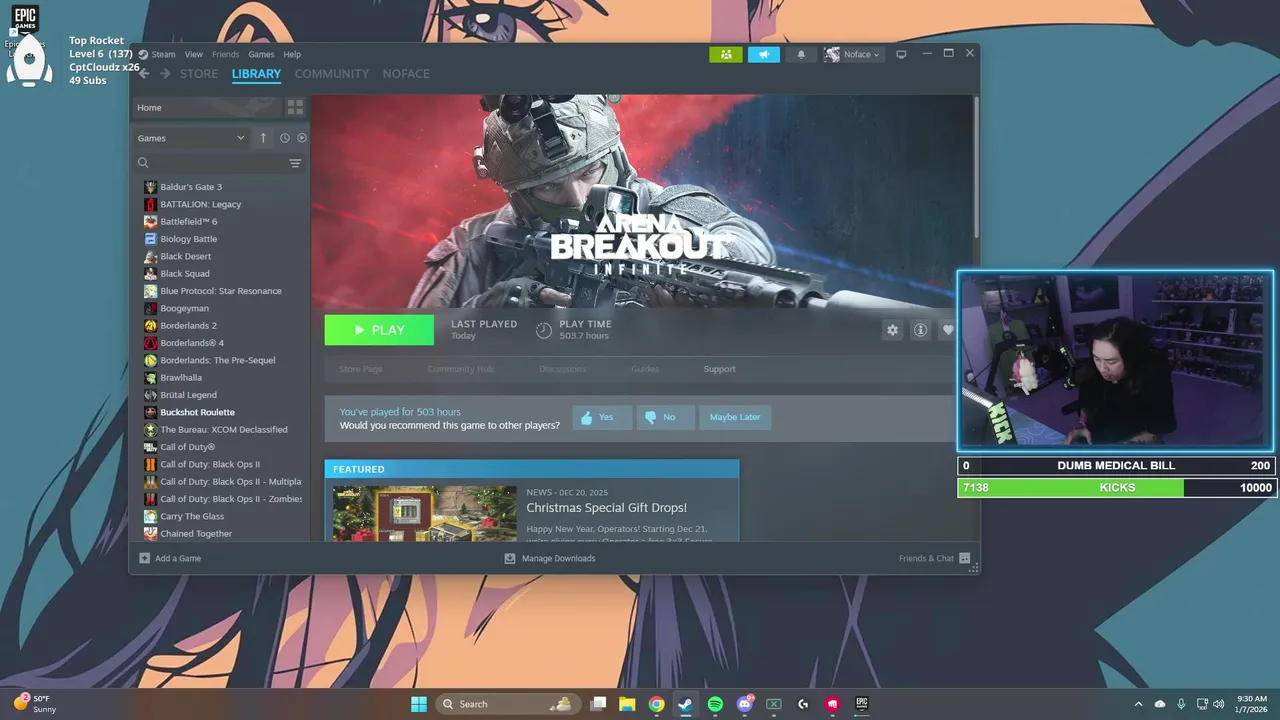Open the Games menu

tap(261, 54)
